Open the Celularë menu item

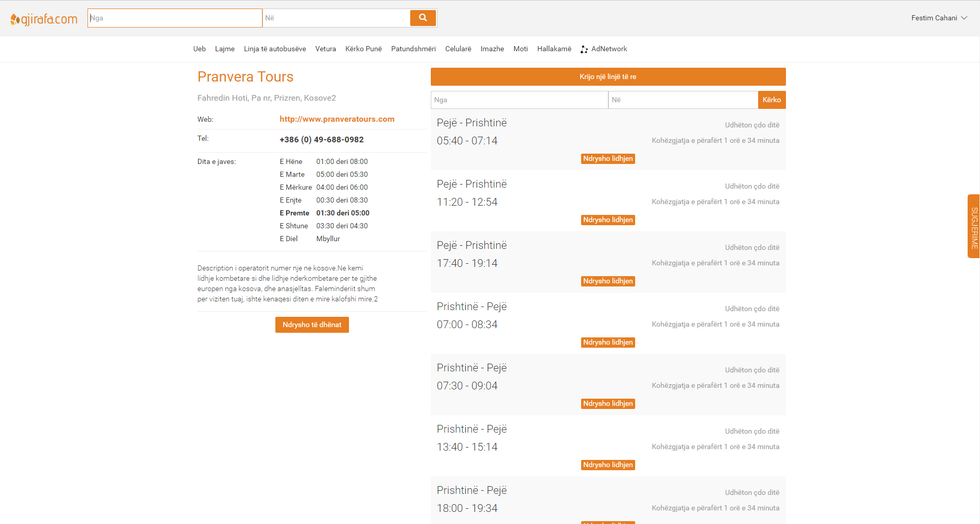458,49
